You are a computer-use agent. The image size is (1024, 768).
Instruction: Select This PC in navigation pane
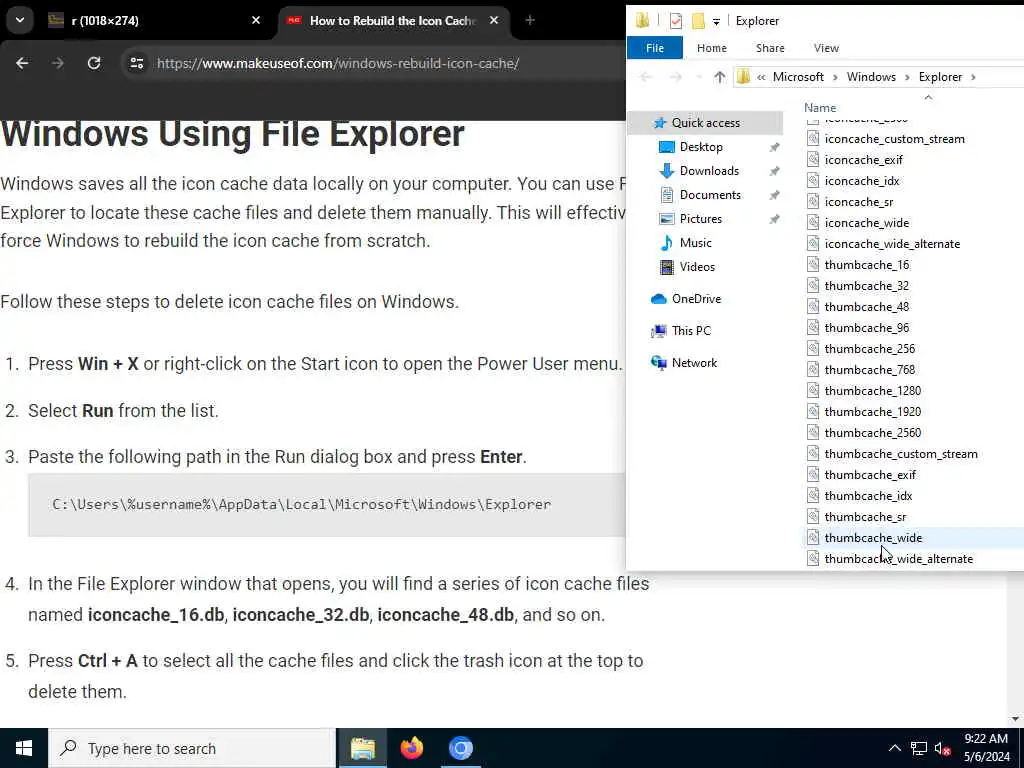(691, 330)
